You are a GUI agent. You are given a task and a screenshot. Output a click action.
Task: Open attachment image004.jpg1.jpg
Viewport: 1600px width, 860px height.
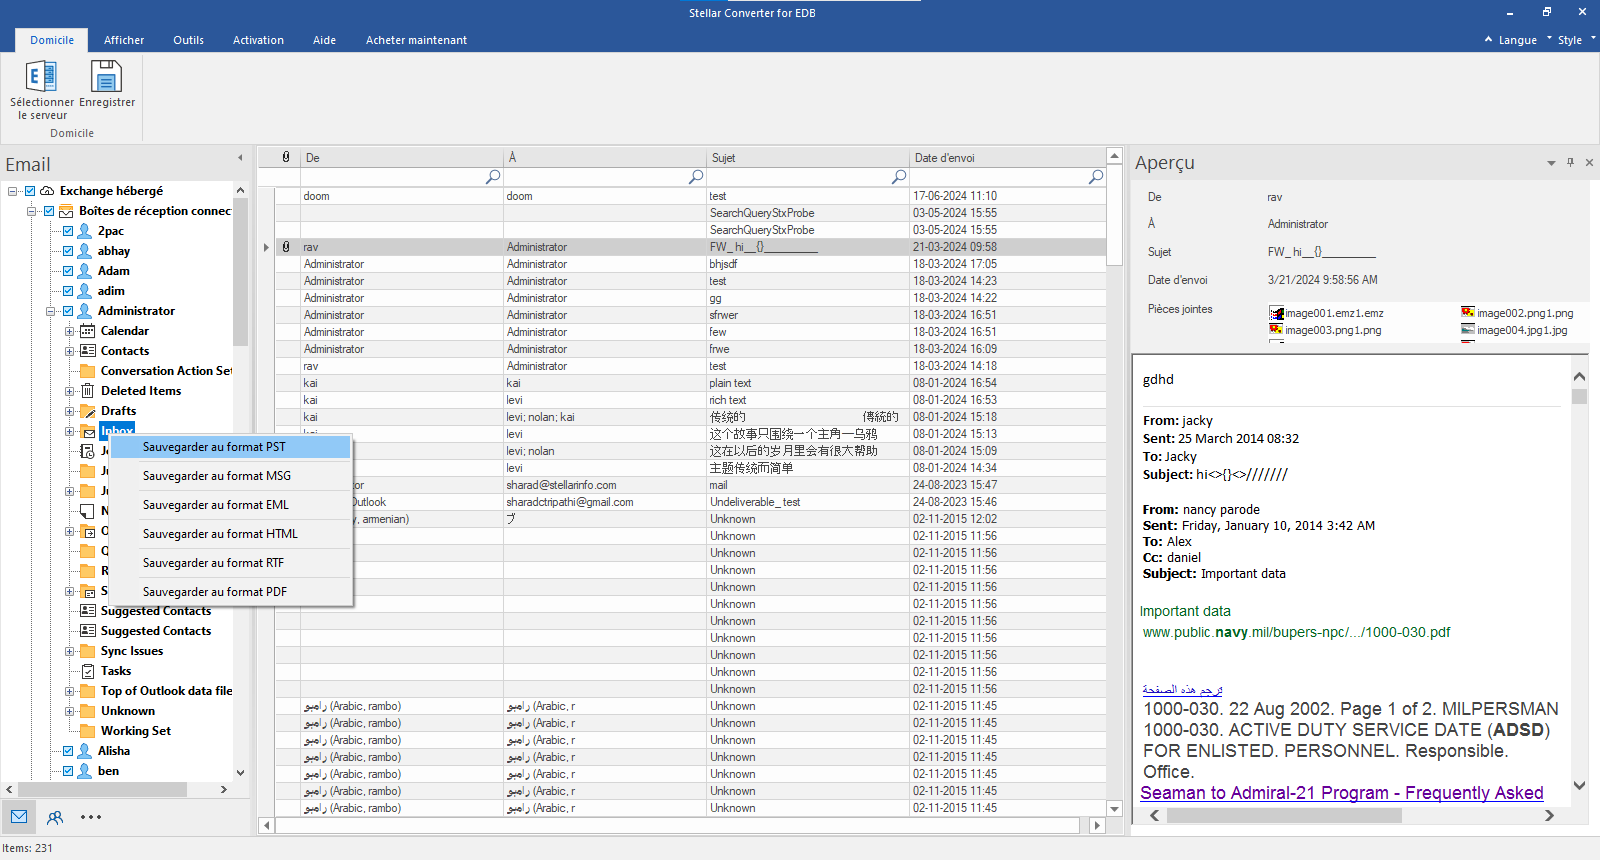[1514, 330]
